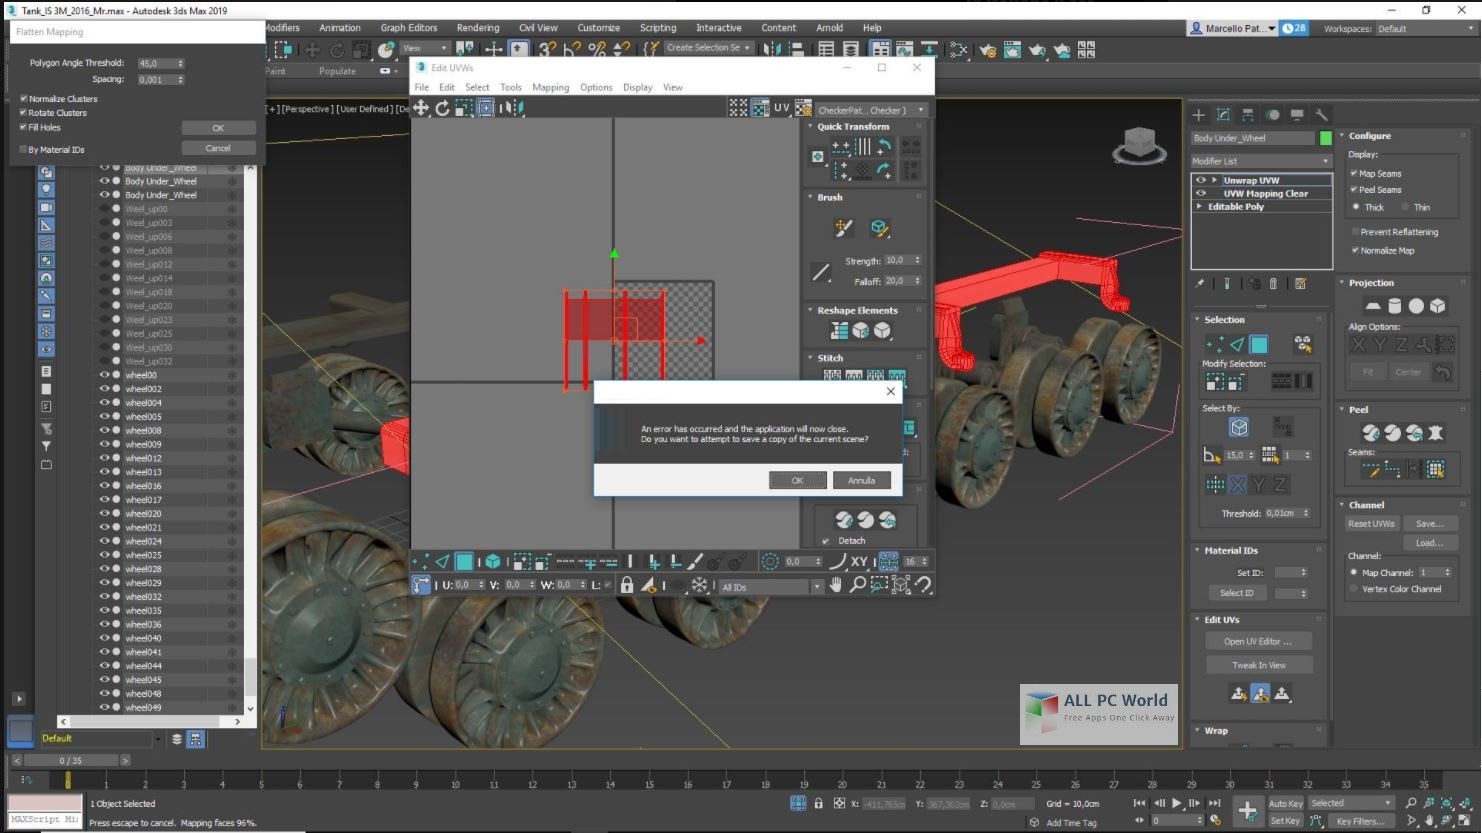This screenshot has height=833, width=1482.
Task: Enable Prevent Reflattening checkbox
Action: pyautogui.click(x=1354, y=232)
